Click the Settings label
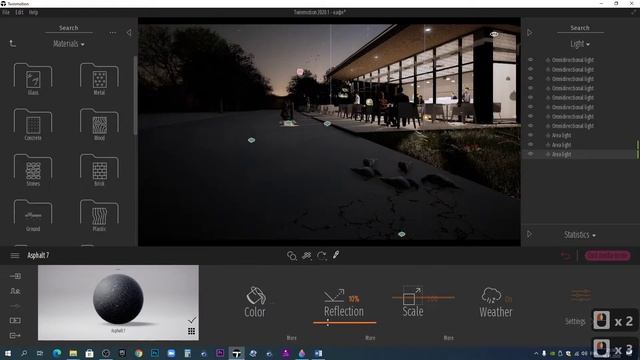This screenshot has height=360, width=640. coord(575,321)
